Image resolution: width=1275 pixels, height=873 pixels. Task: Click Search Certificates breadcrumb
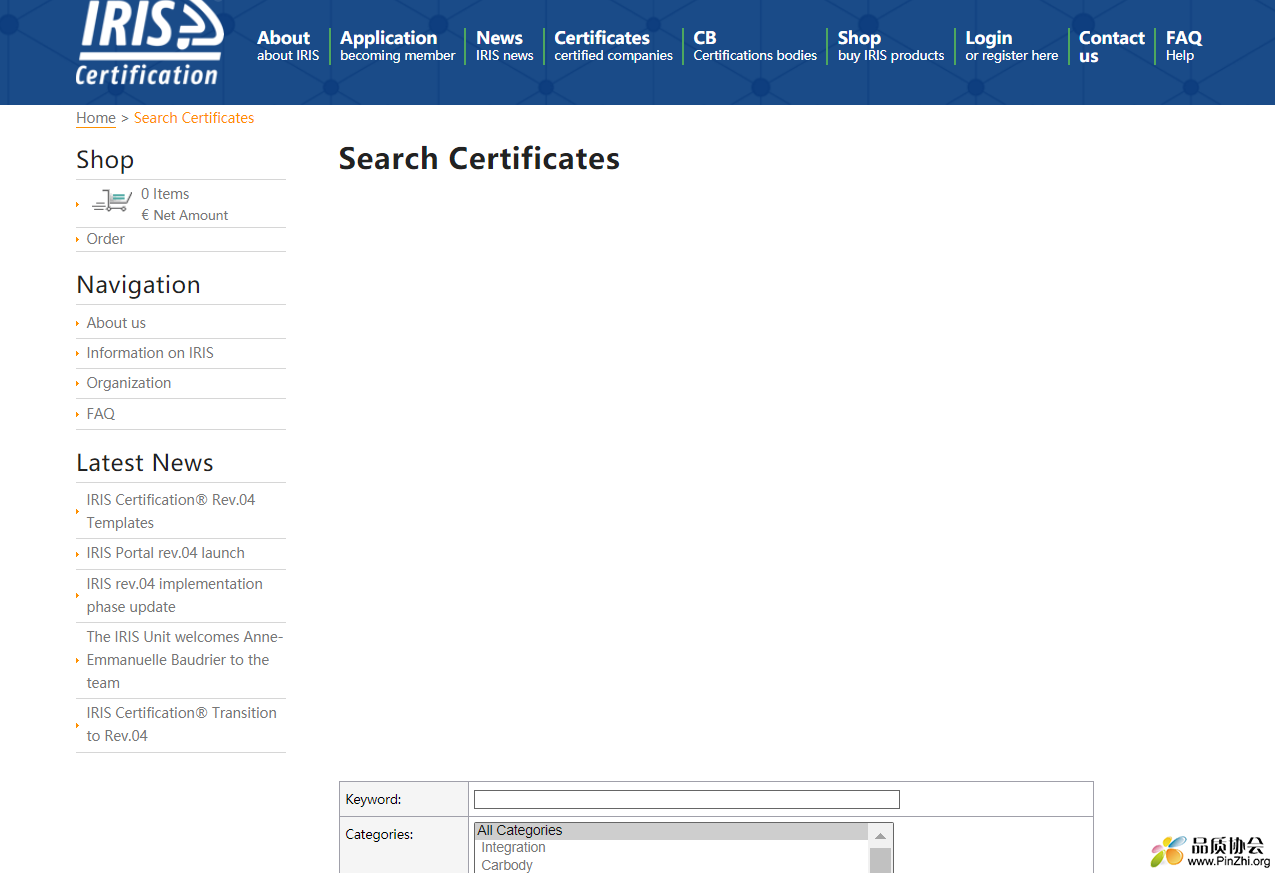[194, 118]
